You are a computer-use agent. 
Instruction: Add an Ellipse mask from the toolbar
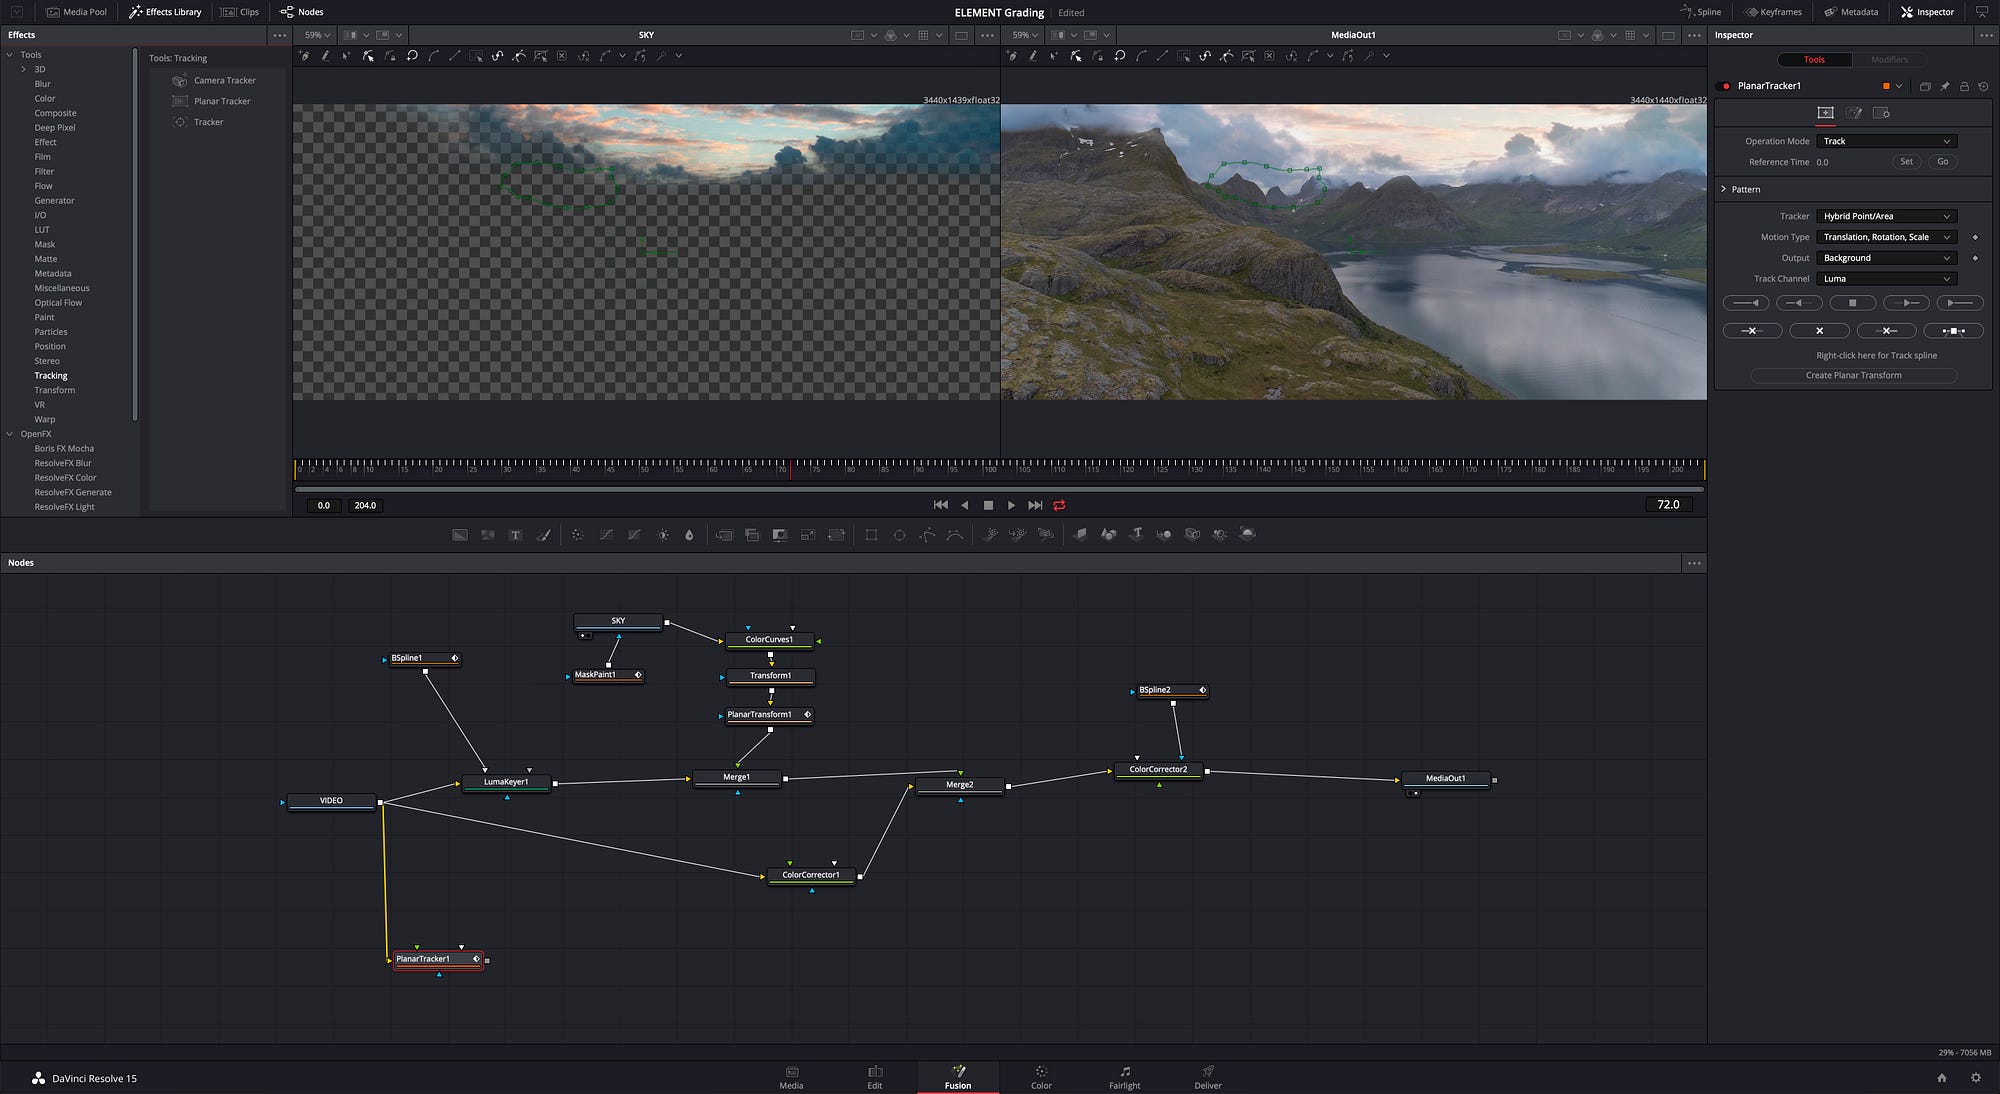tap(899, 535)
